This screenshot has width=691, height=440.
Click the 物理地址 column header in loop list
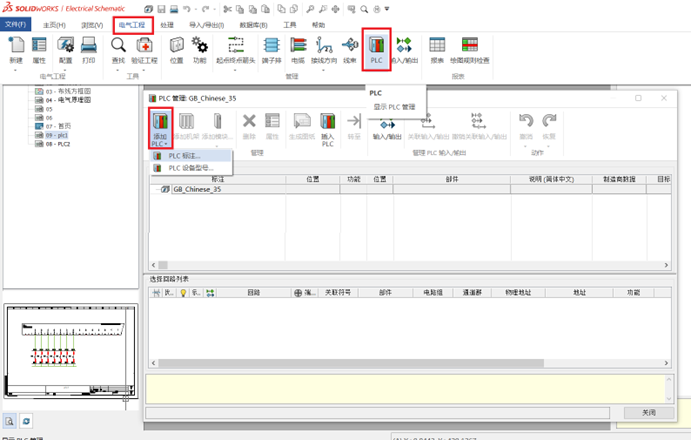click(x=518, y=292)
